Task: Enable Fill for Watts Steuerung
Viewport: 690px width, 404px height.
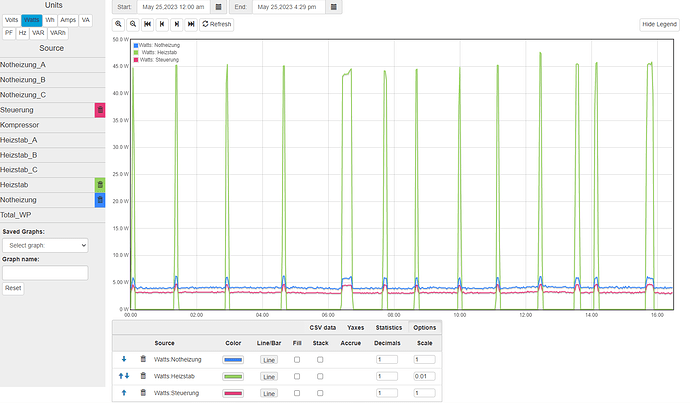Action: 297,393
